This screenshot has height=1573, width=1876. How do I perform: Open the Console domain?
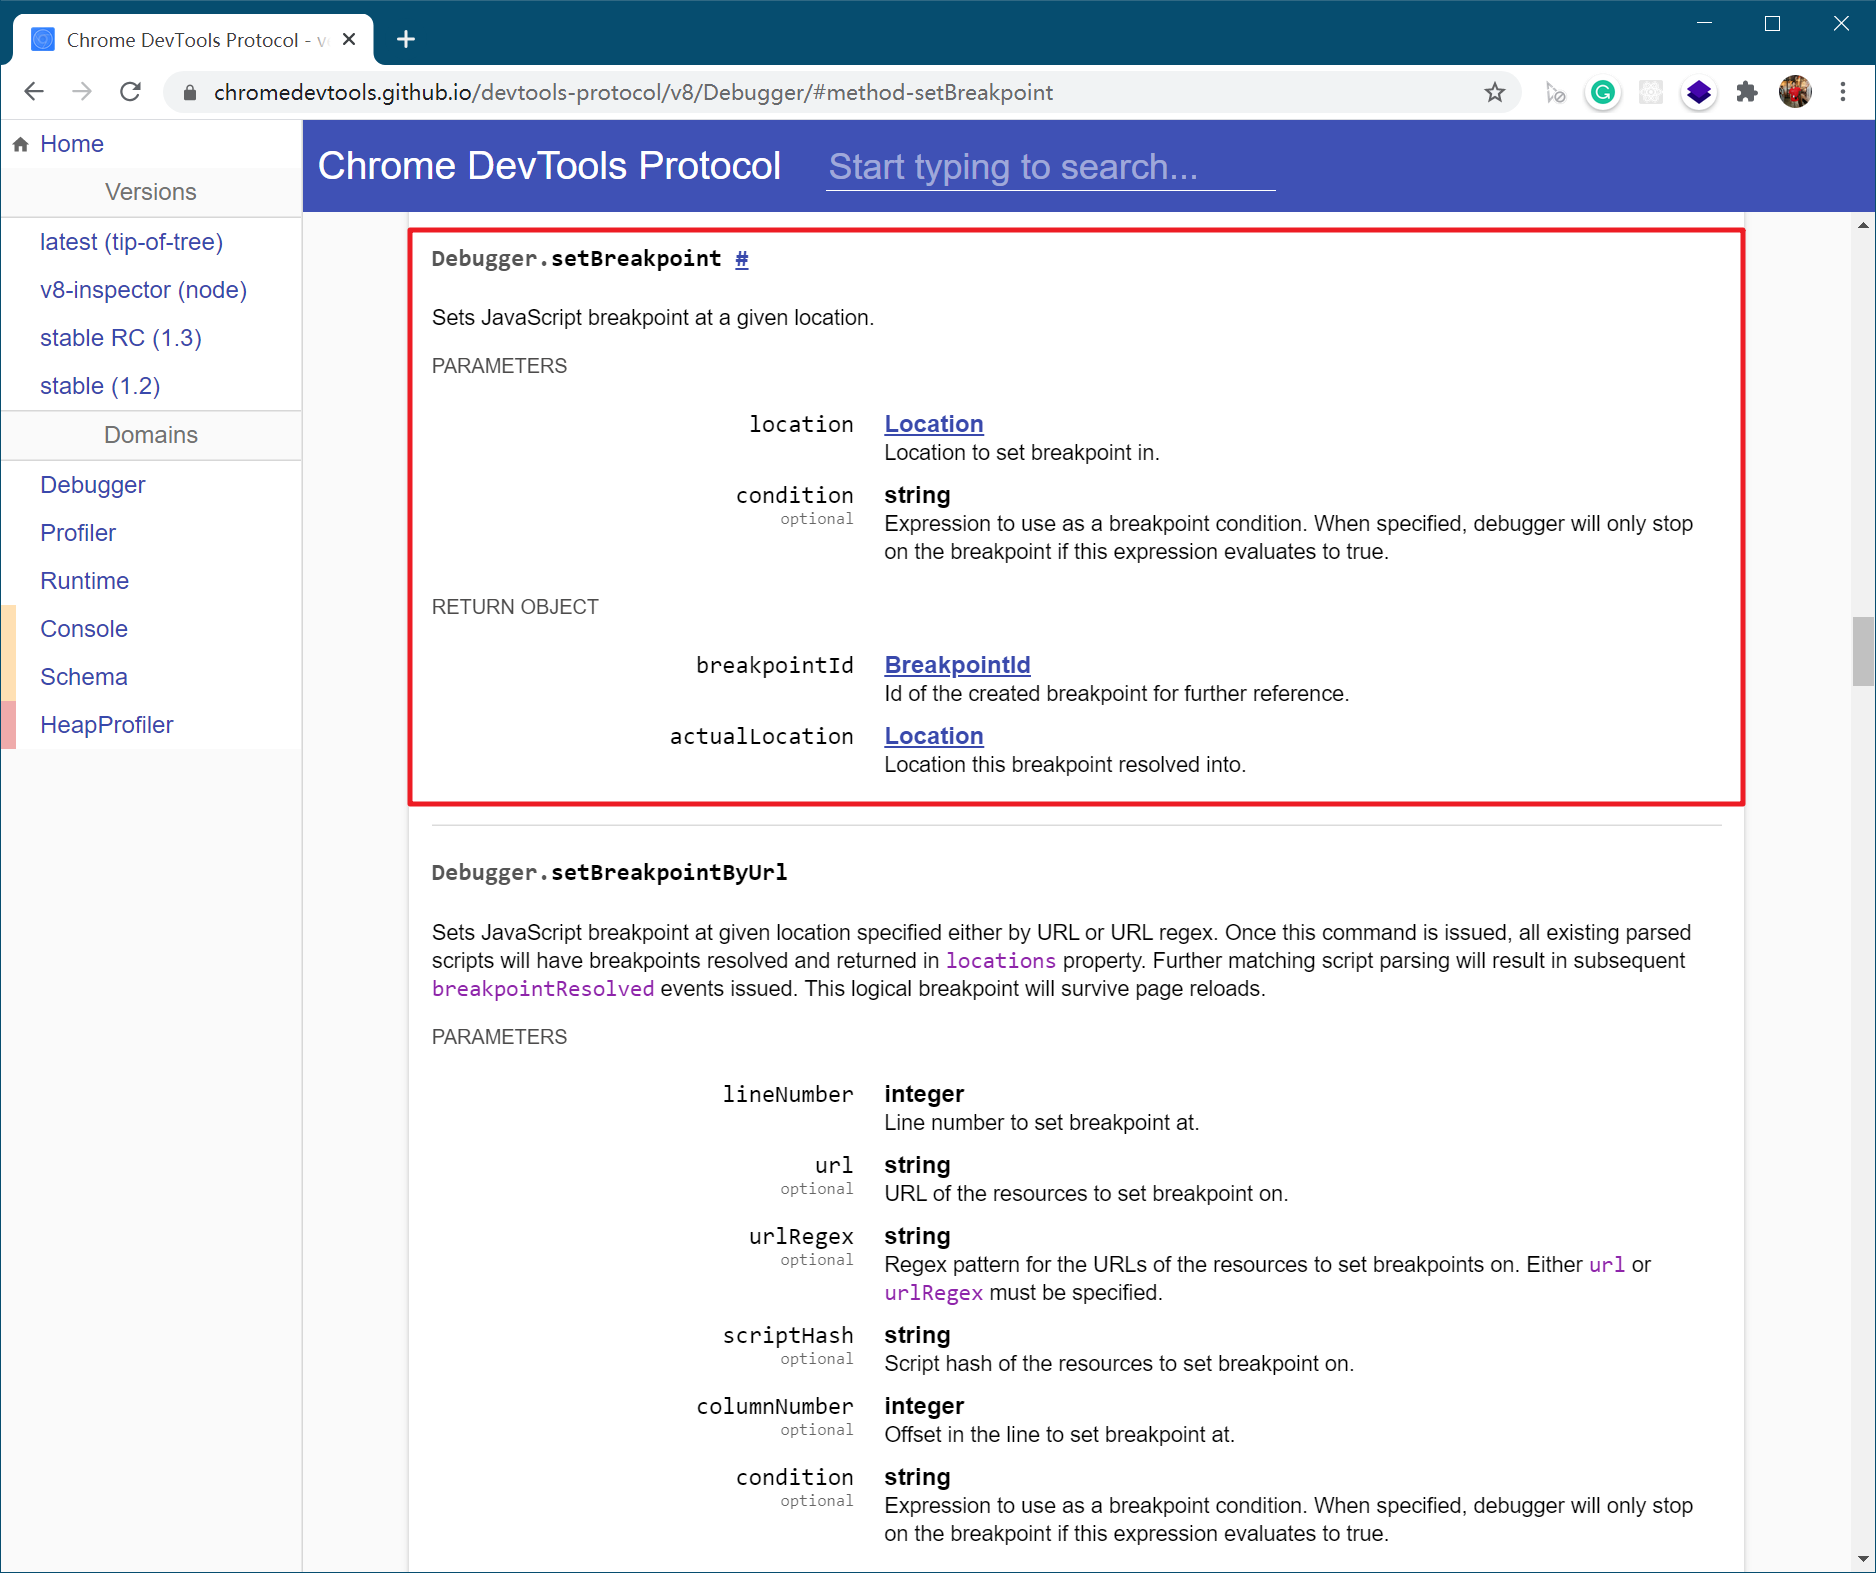click(84, 629)
